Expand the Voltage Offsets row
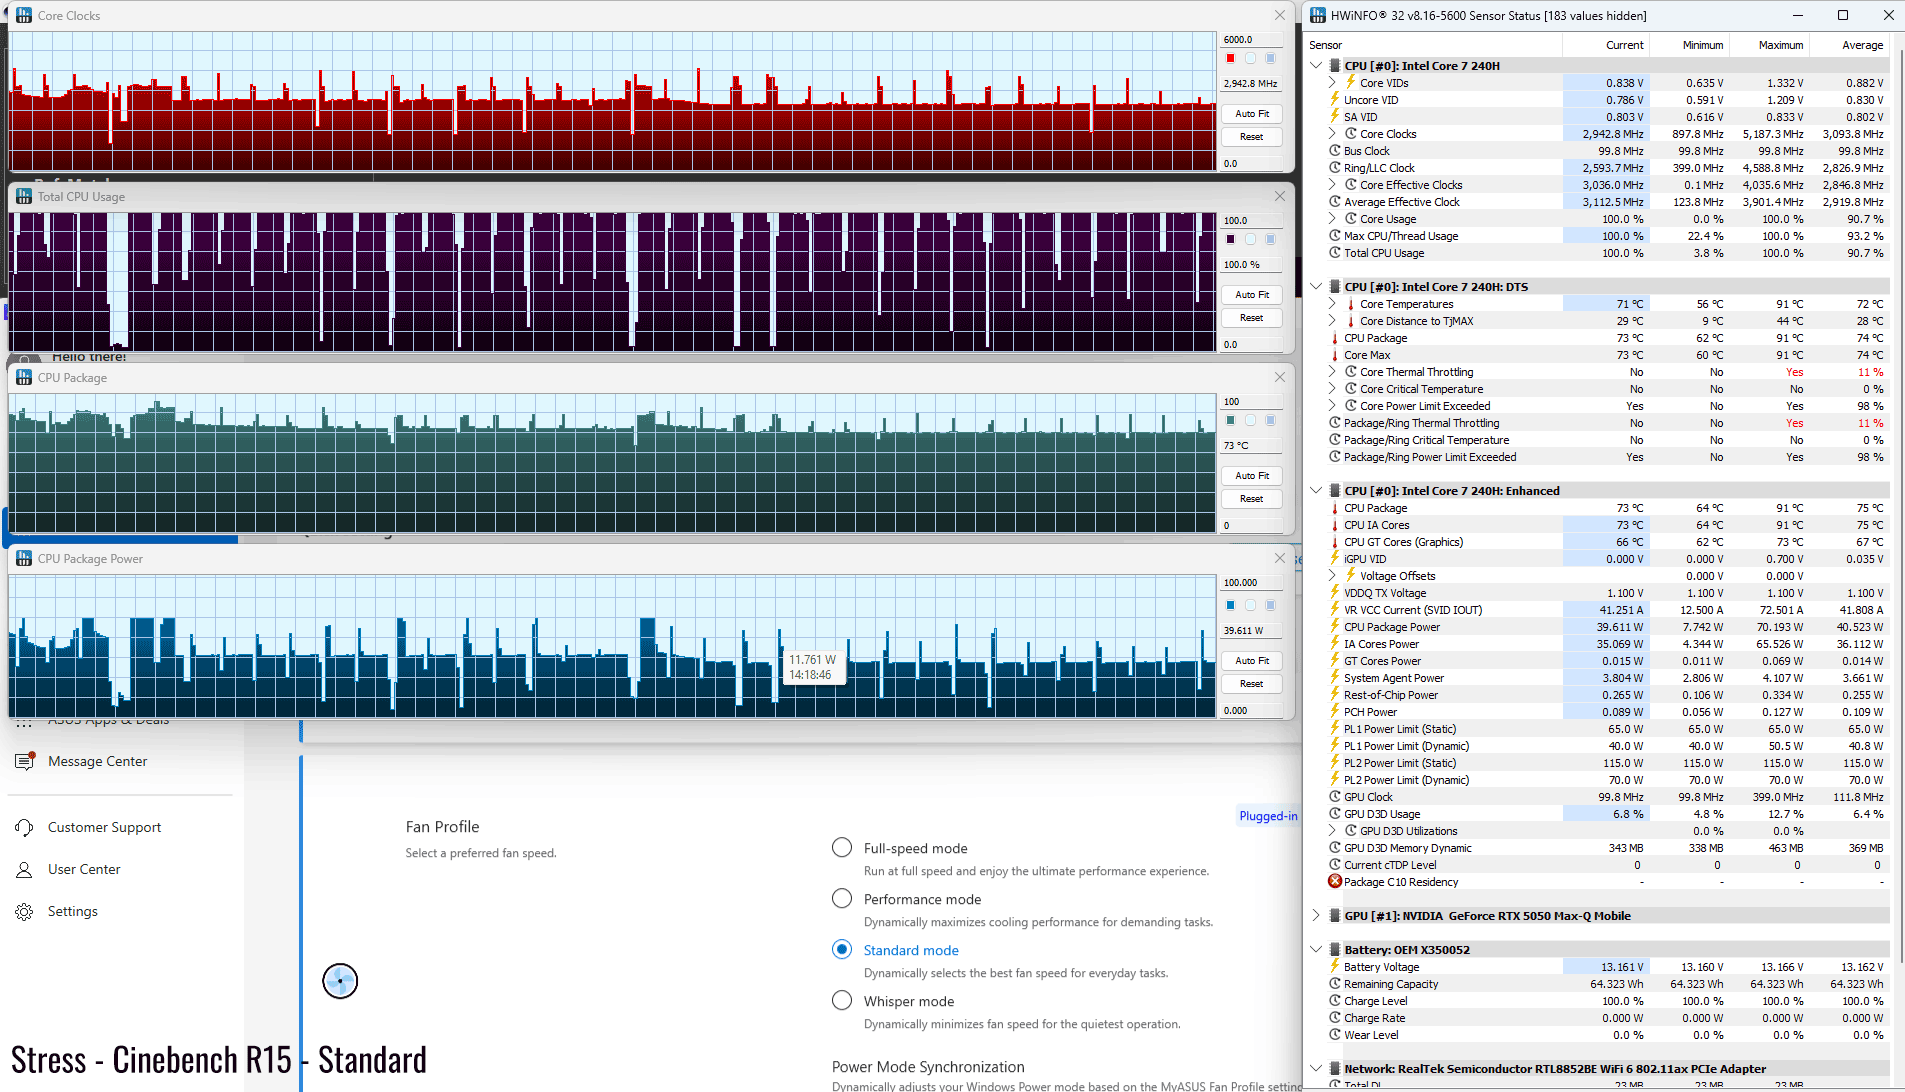 click(x=1332, y=575)
